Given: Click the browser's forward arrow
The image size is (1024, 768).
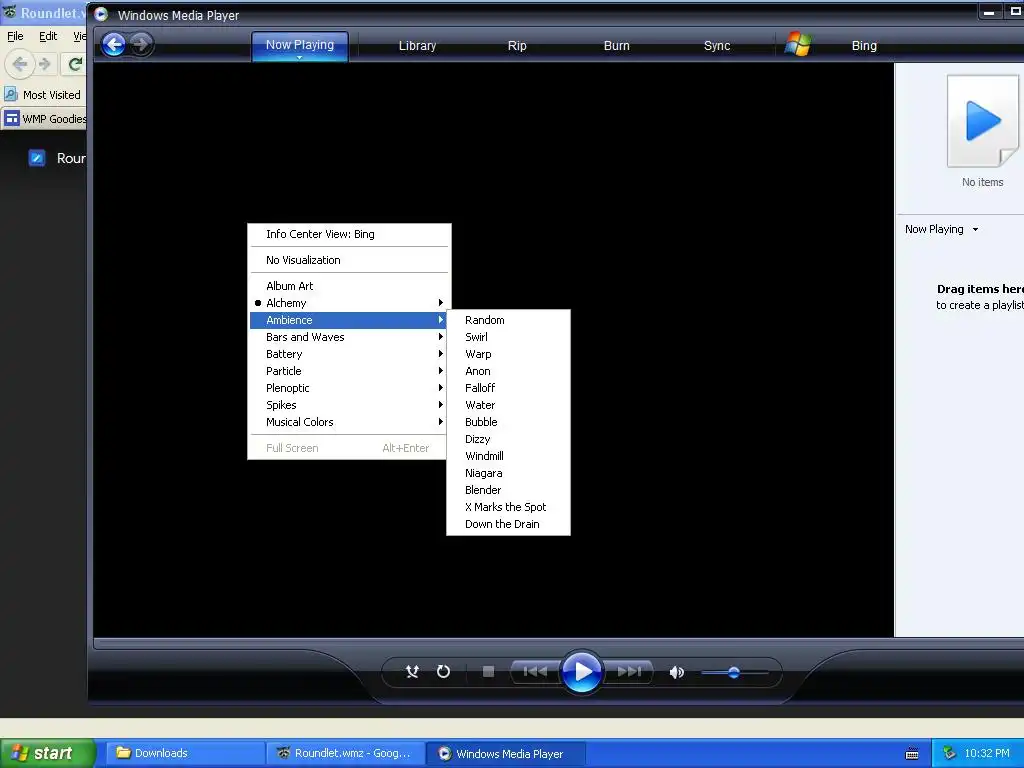Looking at the screenshot, I should [x=44, y=64].
